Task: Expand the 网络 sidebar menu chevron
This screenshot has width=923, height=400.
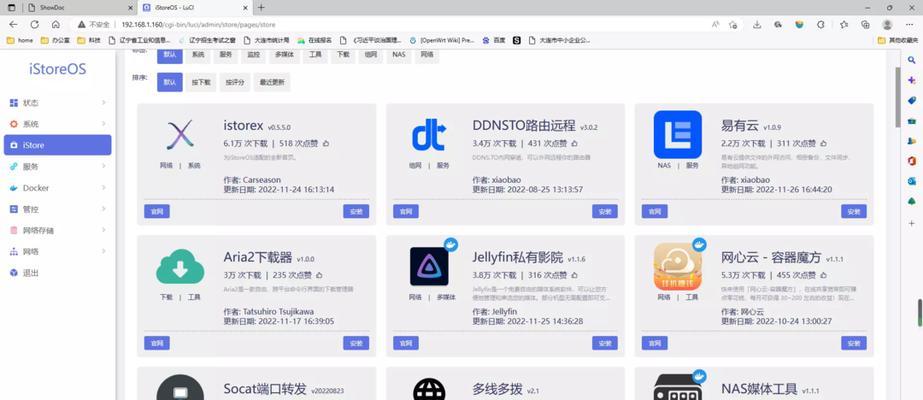Action: pos(104,251)
